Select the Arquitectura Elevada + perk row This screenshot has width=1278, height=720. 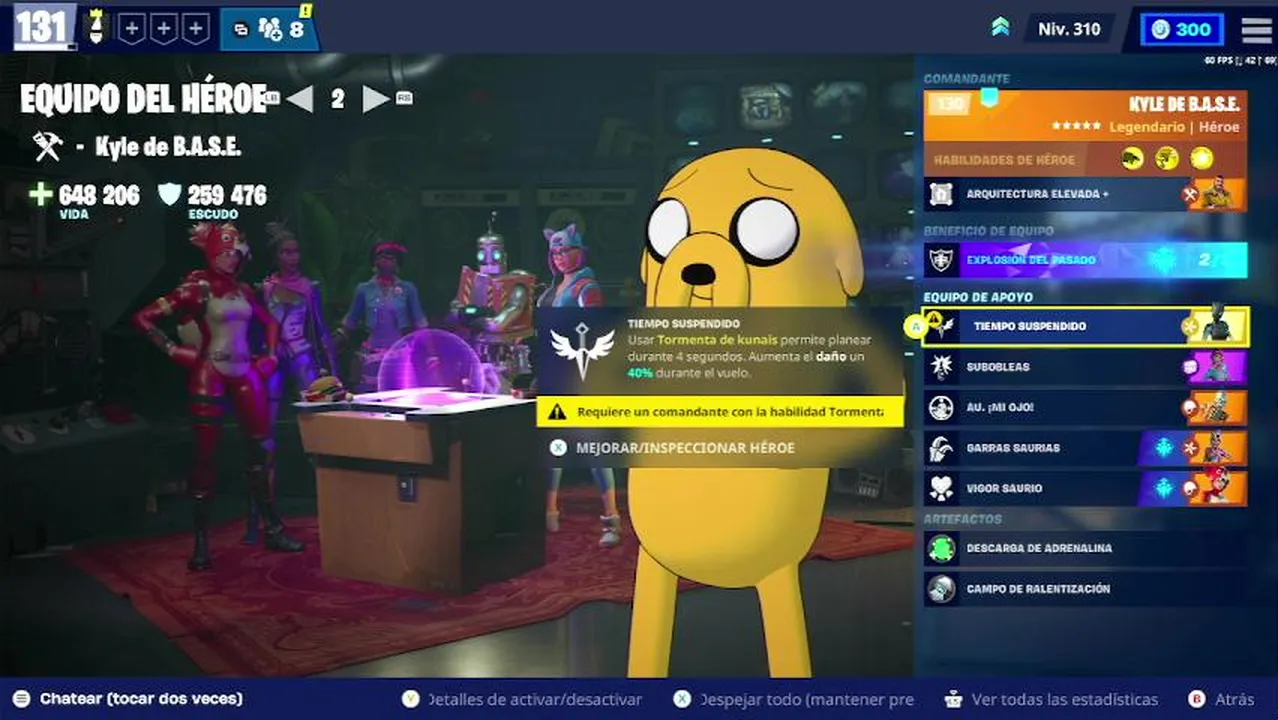click(x=1085, y=194)
